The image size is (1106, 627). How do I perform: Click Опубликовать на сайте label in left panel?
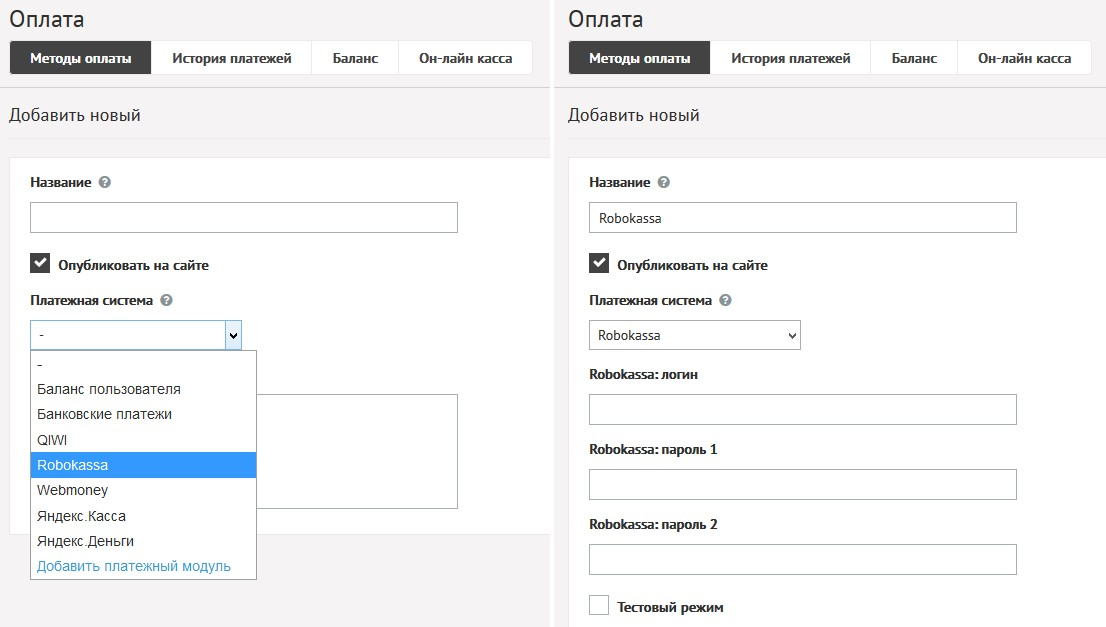133,265
